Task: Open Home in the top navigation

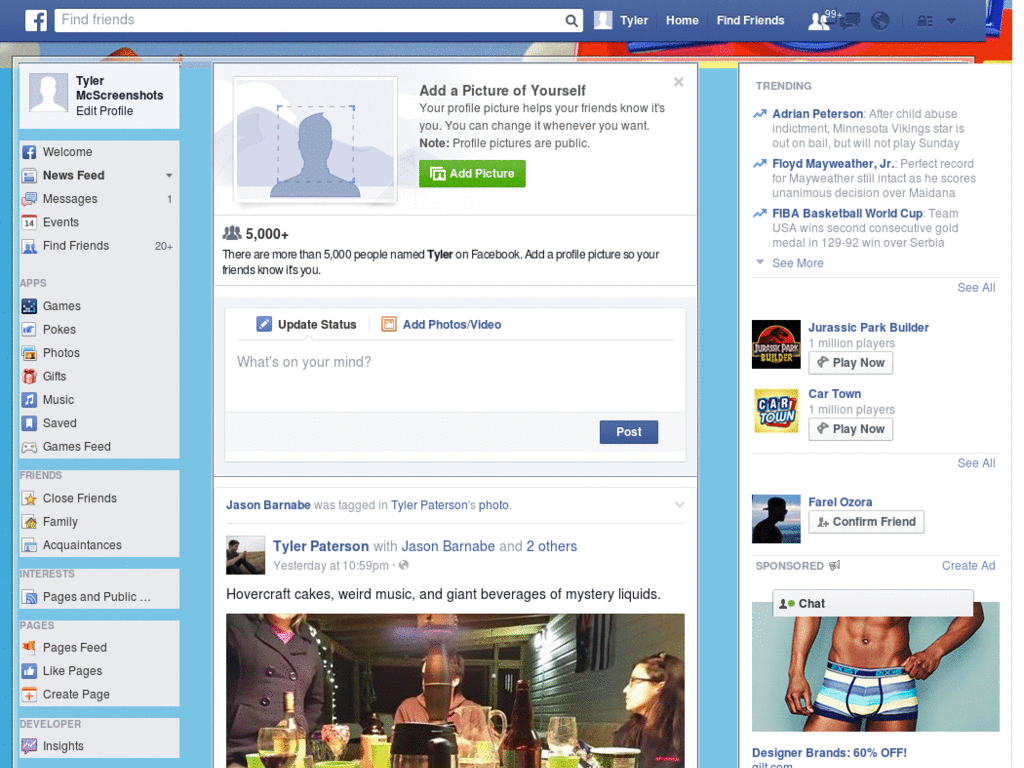Action: click(x=682, y=20)
